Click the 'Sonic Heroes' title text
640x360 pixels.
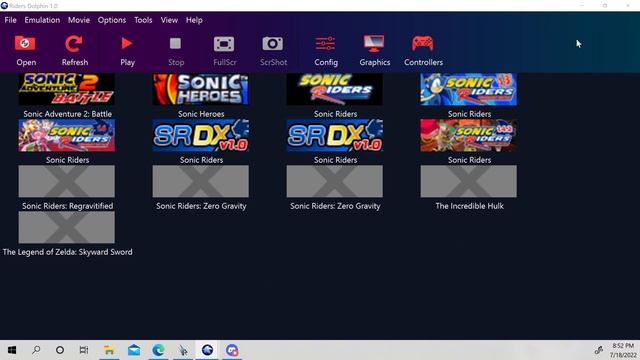tap(201, 114)
